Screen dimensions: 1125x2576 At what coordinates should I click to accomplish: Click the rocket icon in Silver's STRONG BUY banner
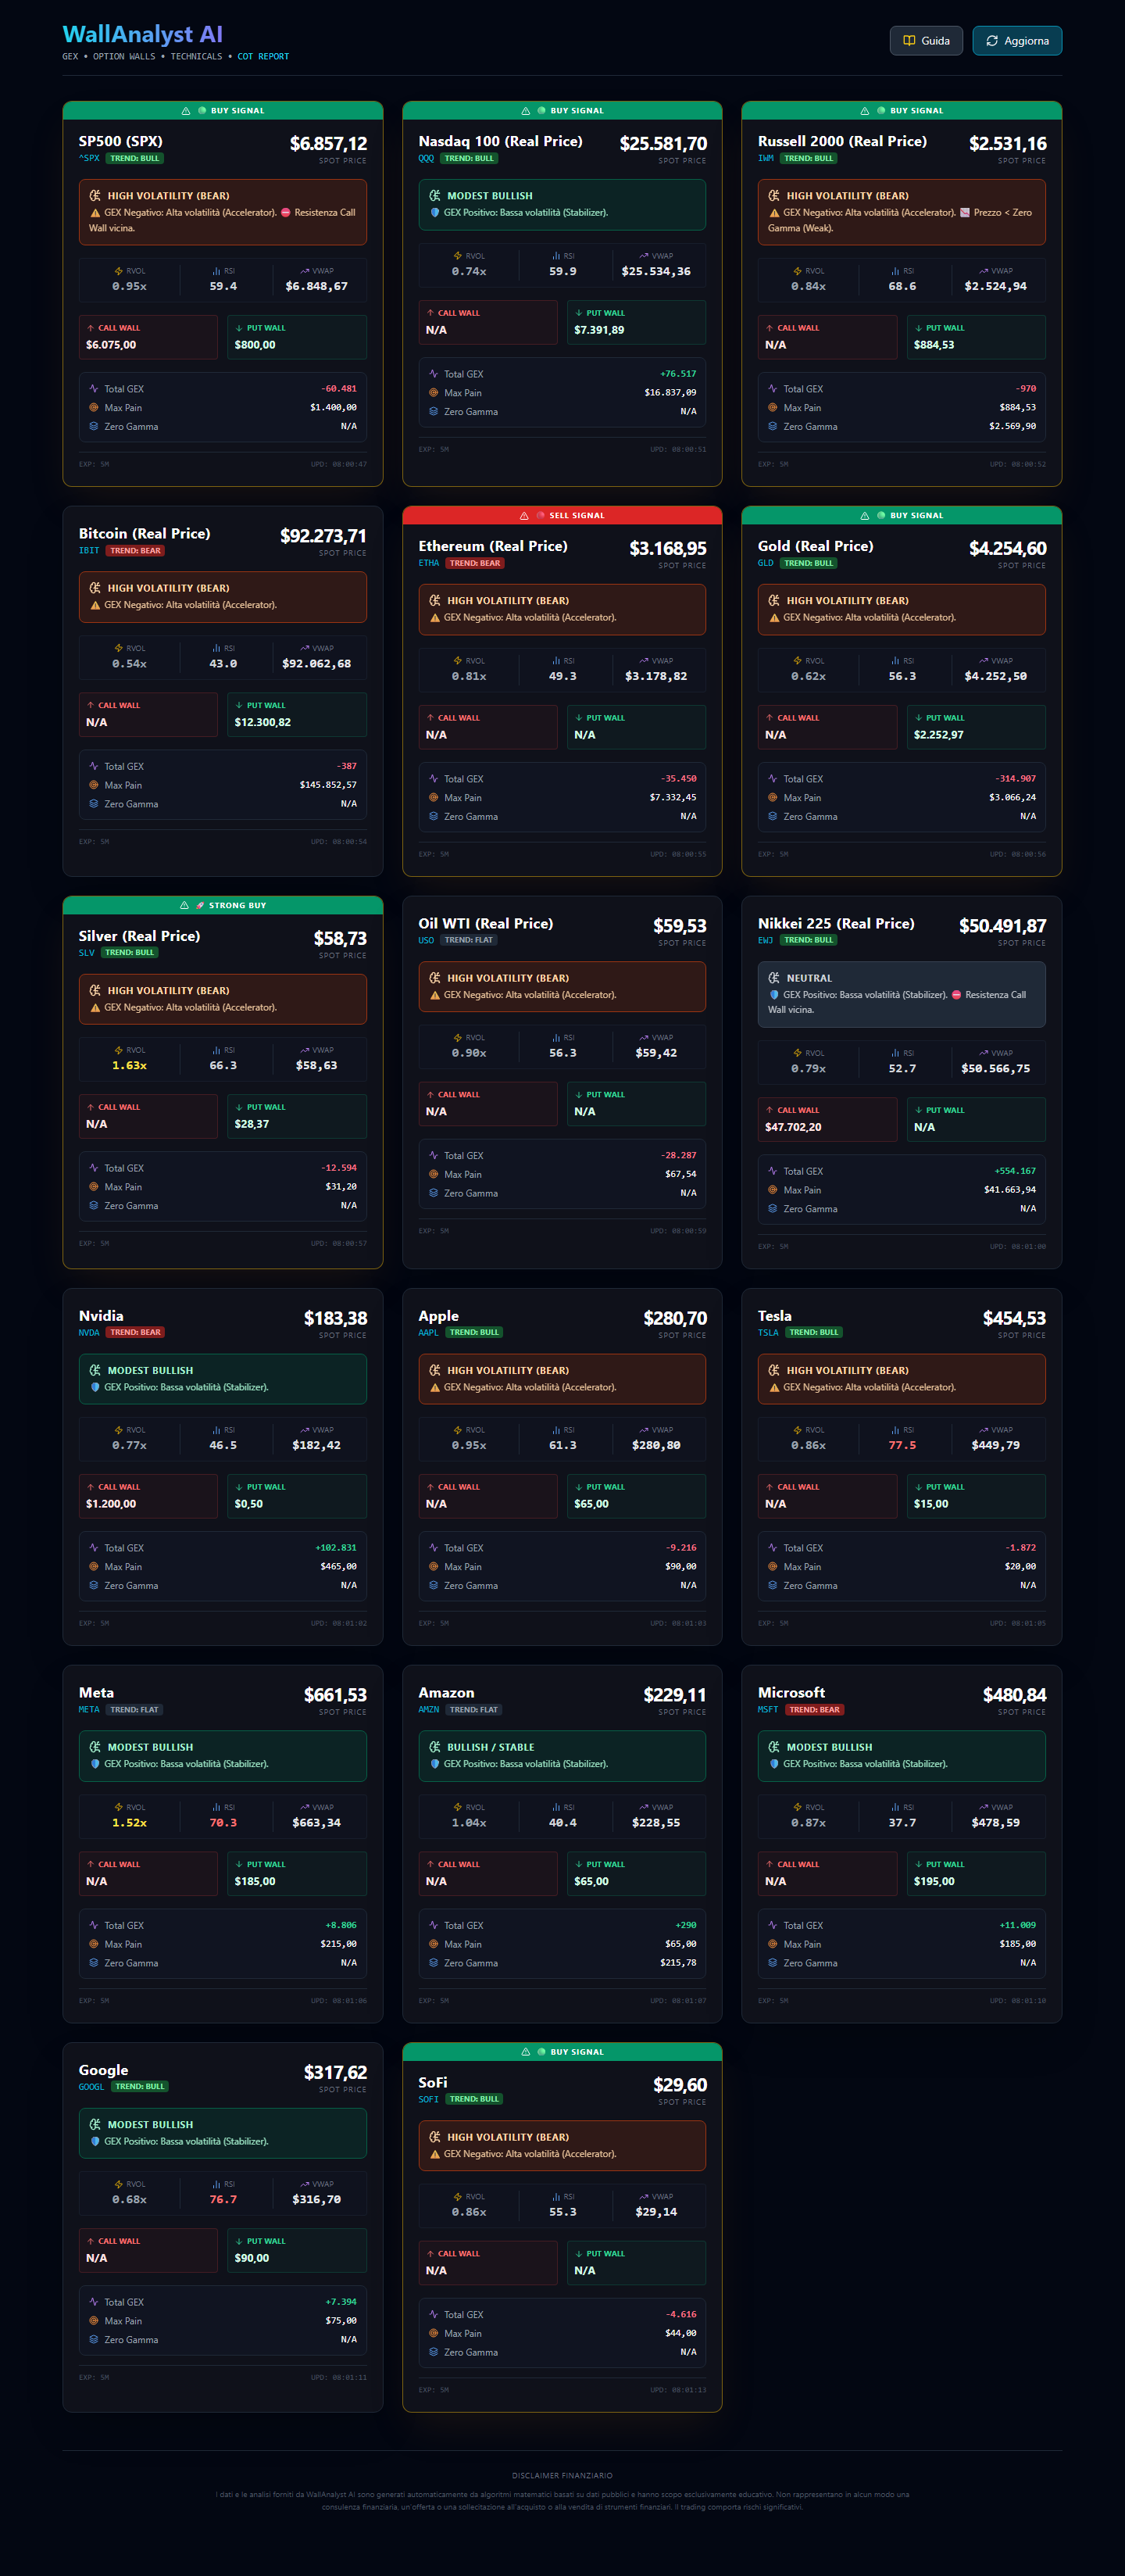click(x=200, y=906)
